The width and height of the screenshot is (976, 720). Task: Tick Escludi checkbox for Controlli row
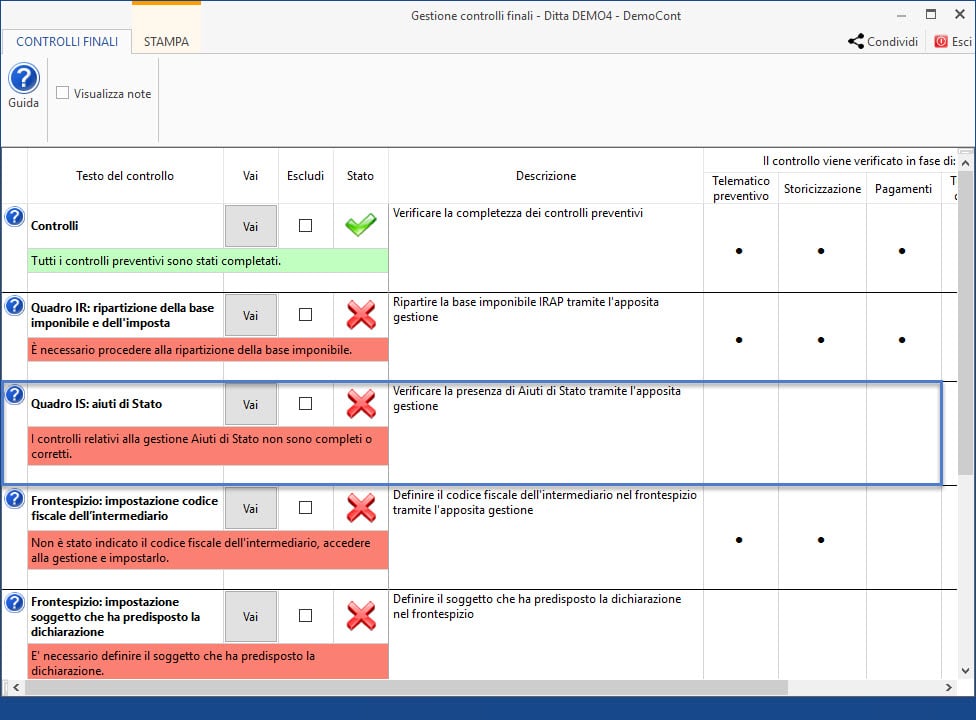pyautogui.click(x=306, y=226)
